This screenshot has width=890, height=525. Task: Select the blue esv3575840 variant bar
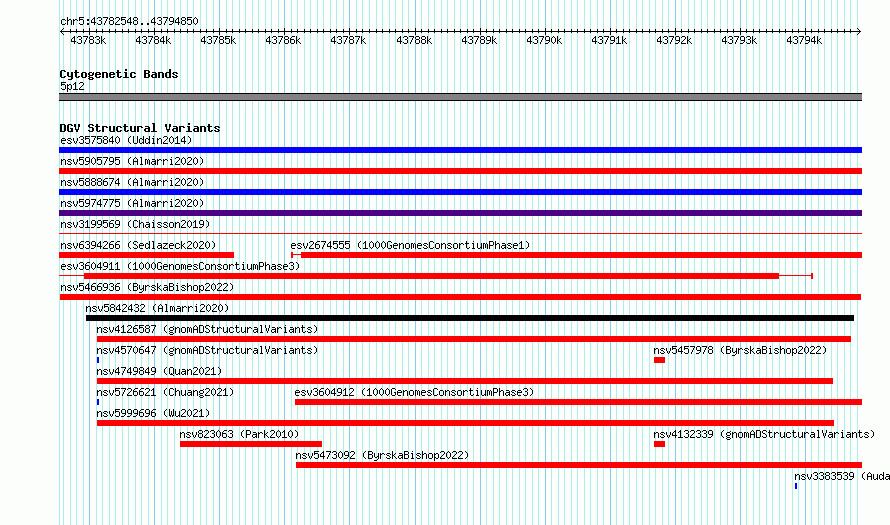(460, 150)
